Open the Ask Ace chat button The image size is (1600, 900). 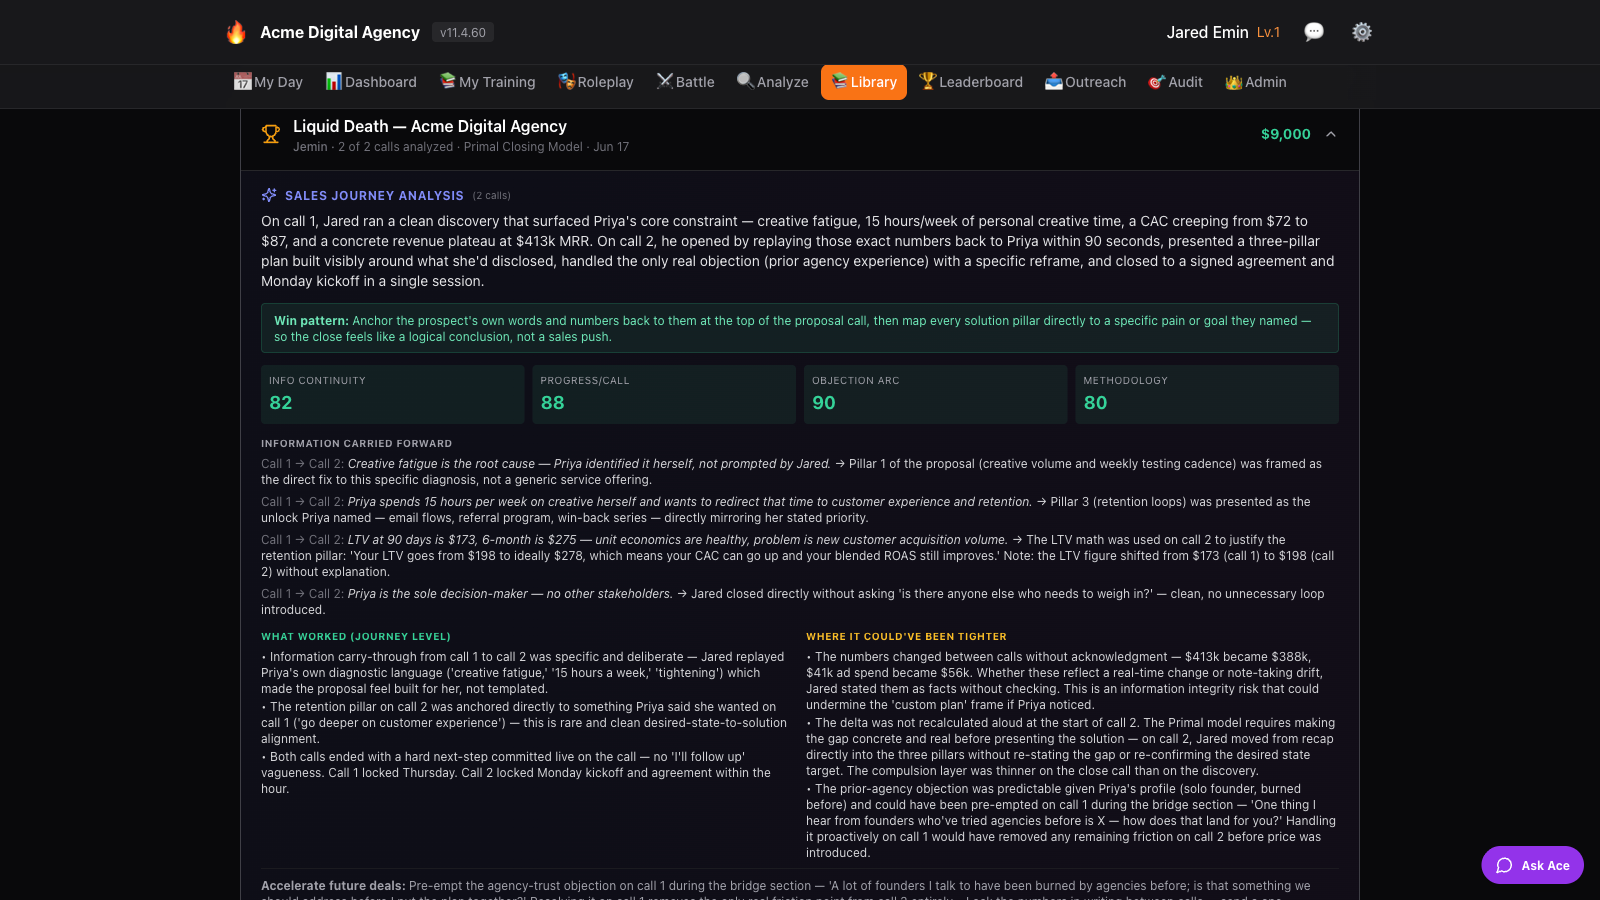pos(1532,865)
